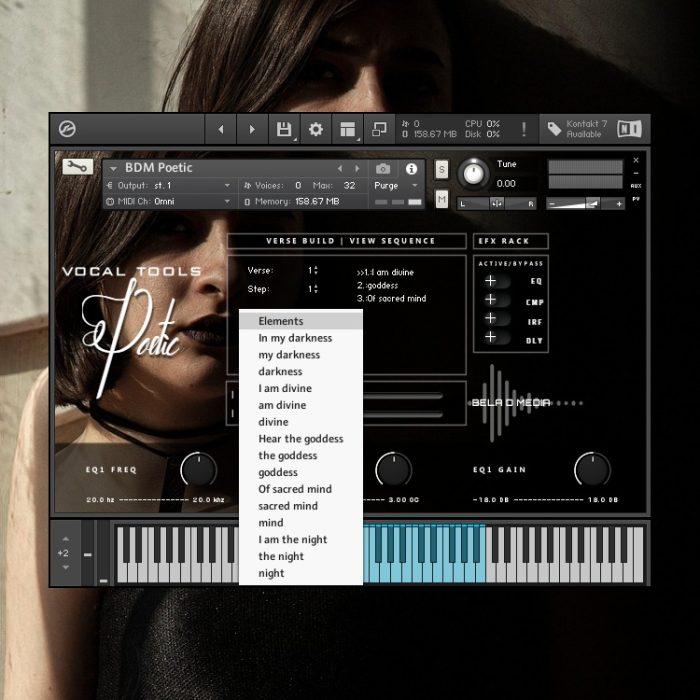Click the camera snapshot icon
The image size is (700, 700).
pos(383,168)
